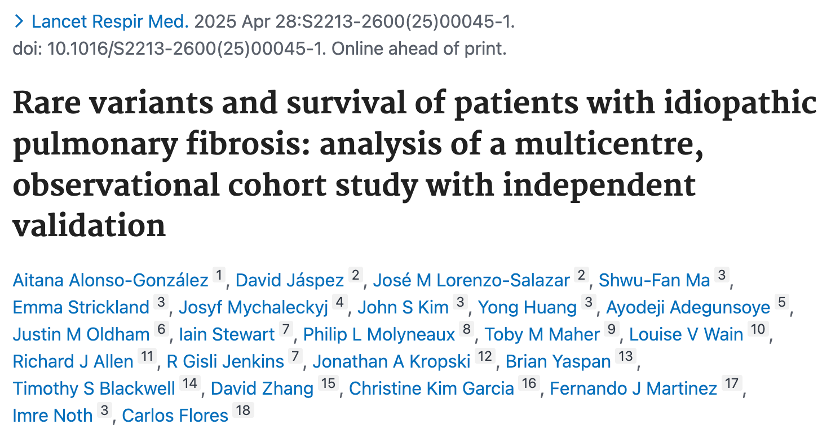Select author David Jáspez
This screenshot has width=832, height=442.
(x=290, y=280)
